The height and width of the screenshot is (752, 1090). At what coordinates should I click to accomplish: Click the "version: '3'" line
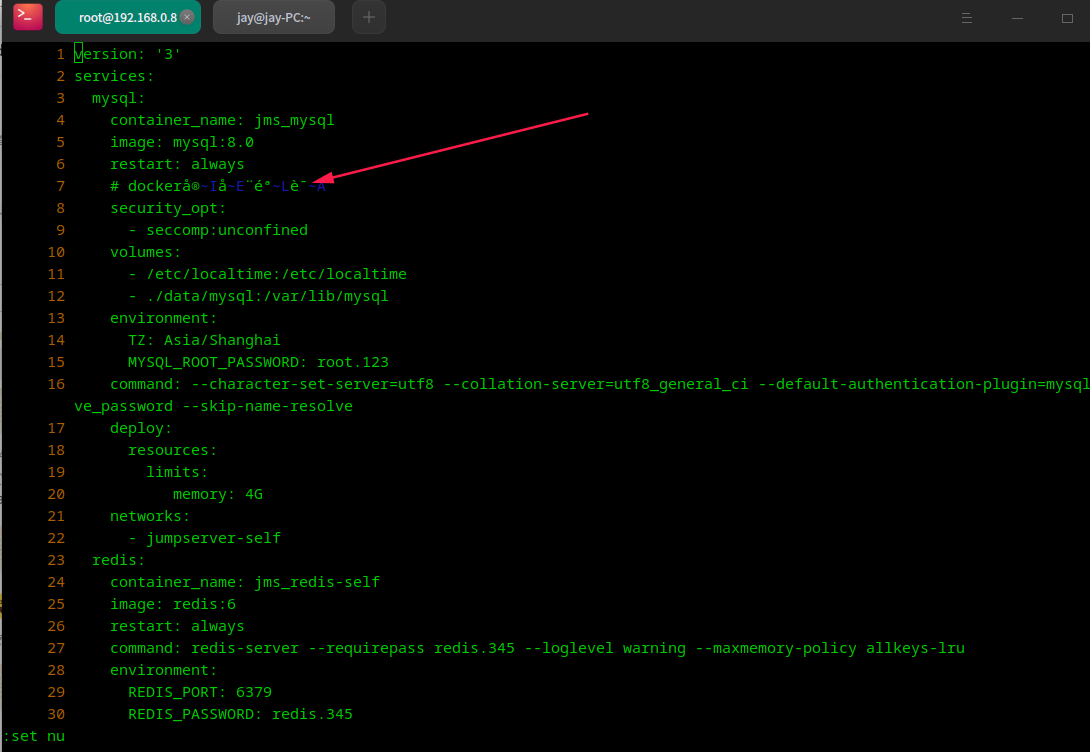(127, 54)
